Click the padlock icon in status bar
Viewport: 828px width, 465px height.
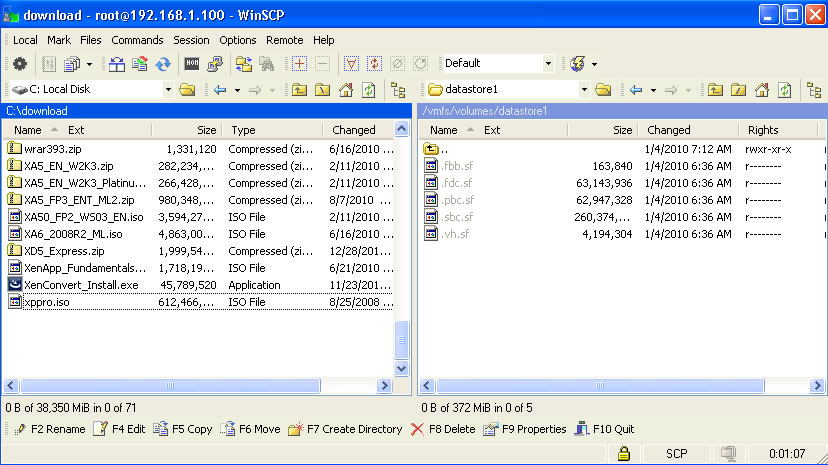click(x=624, y=453)
